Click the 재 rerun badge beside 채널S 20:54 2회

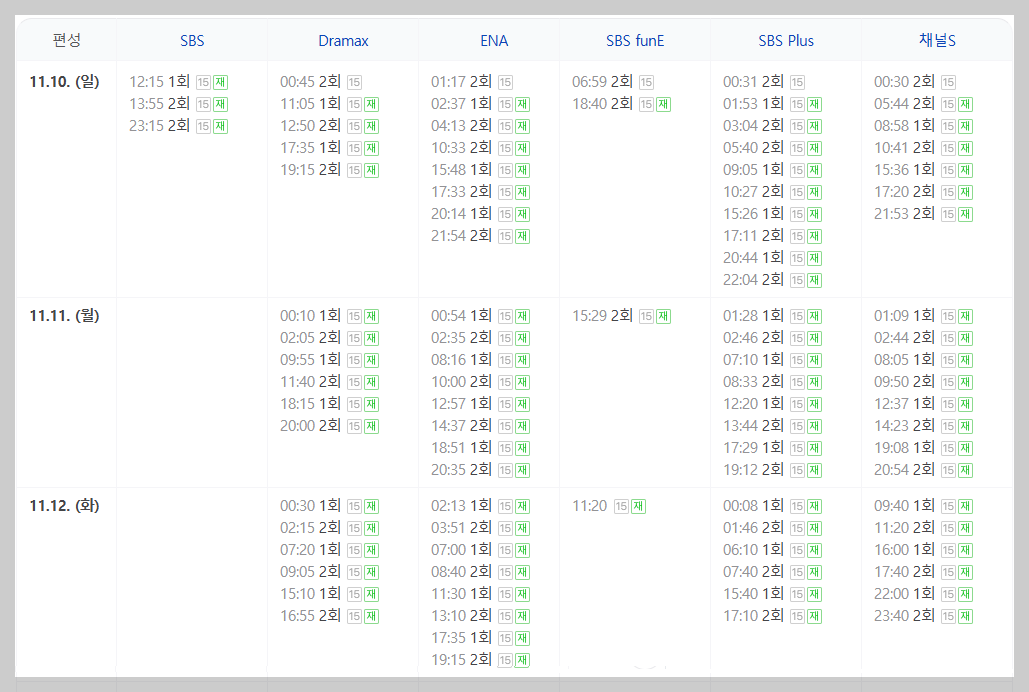pos(965,470)
